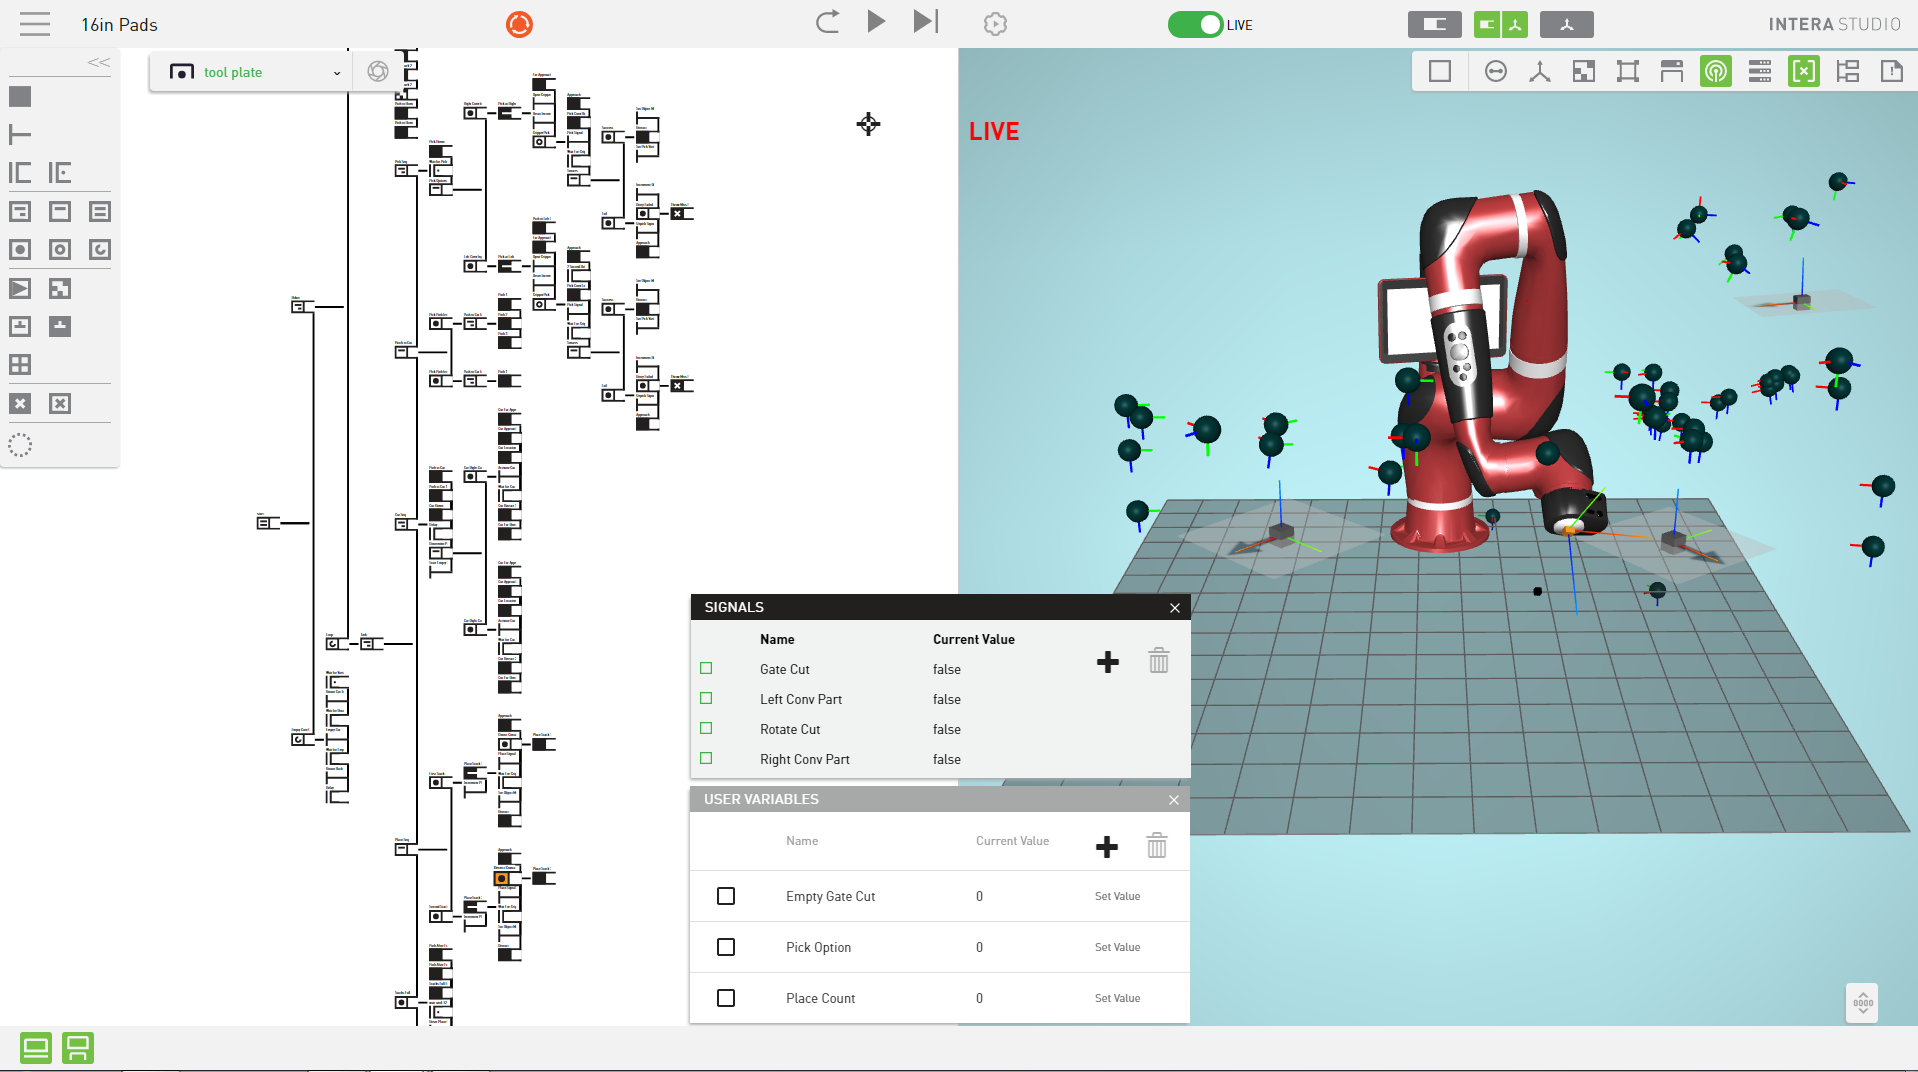Check the Pick Option variable checkbox
Image resolution: width=1918 pixels, height=1072 pixels.
click(x=726, y=947)
